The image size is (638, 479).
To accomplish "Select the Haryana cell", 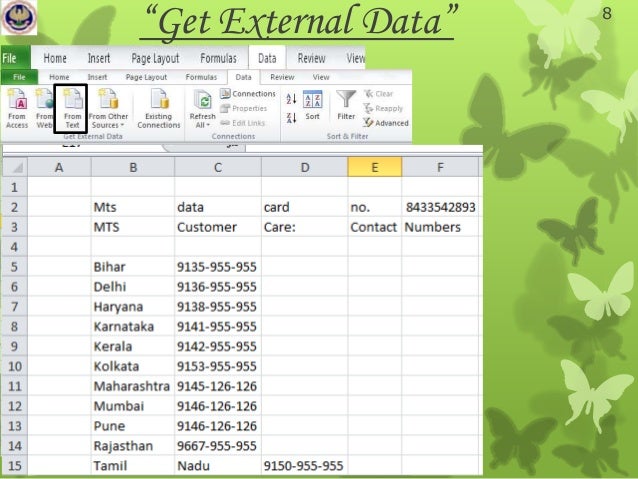I will [x=133, y=306].
